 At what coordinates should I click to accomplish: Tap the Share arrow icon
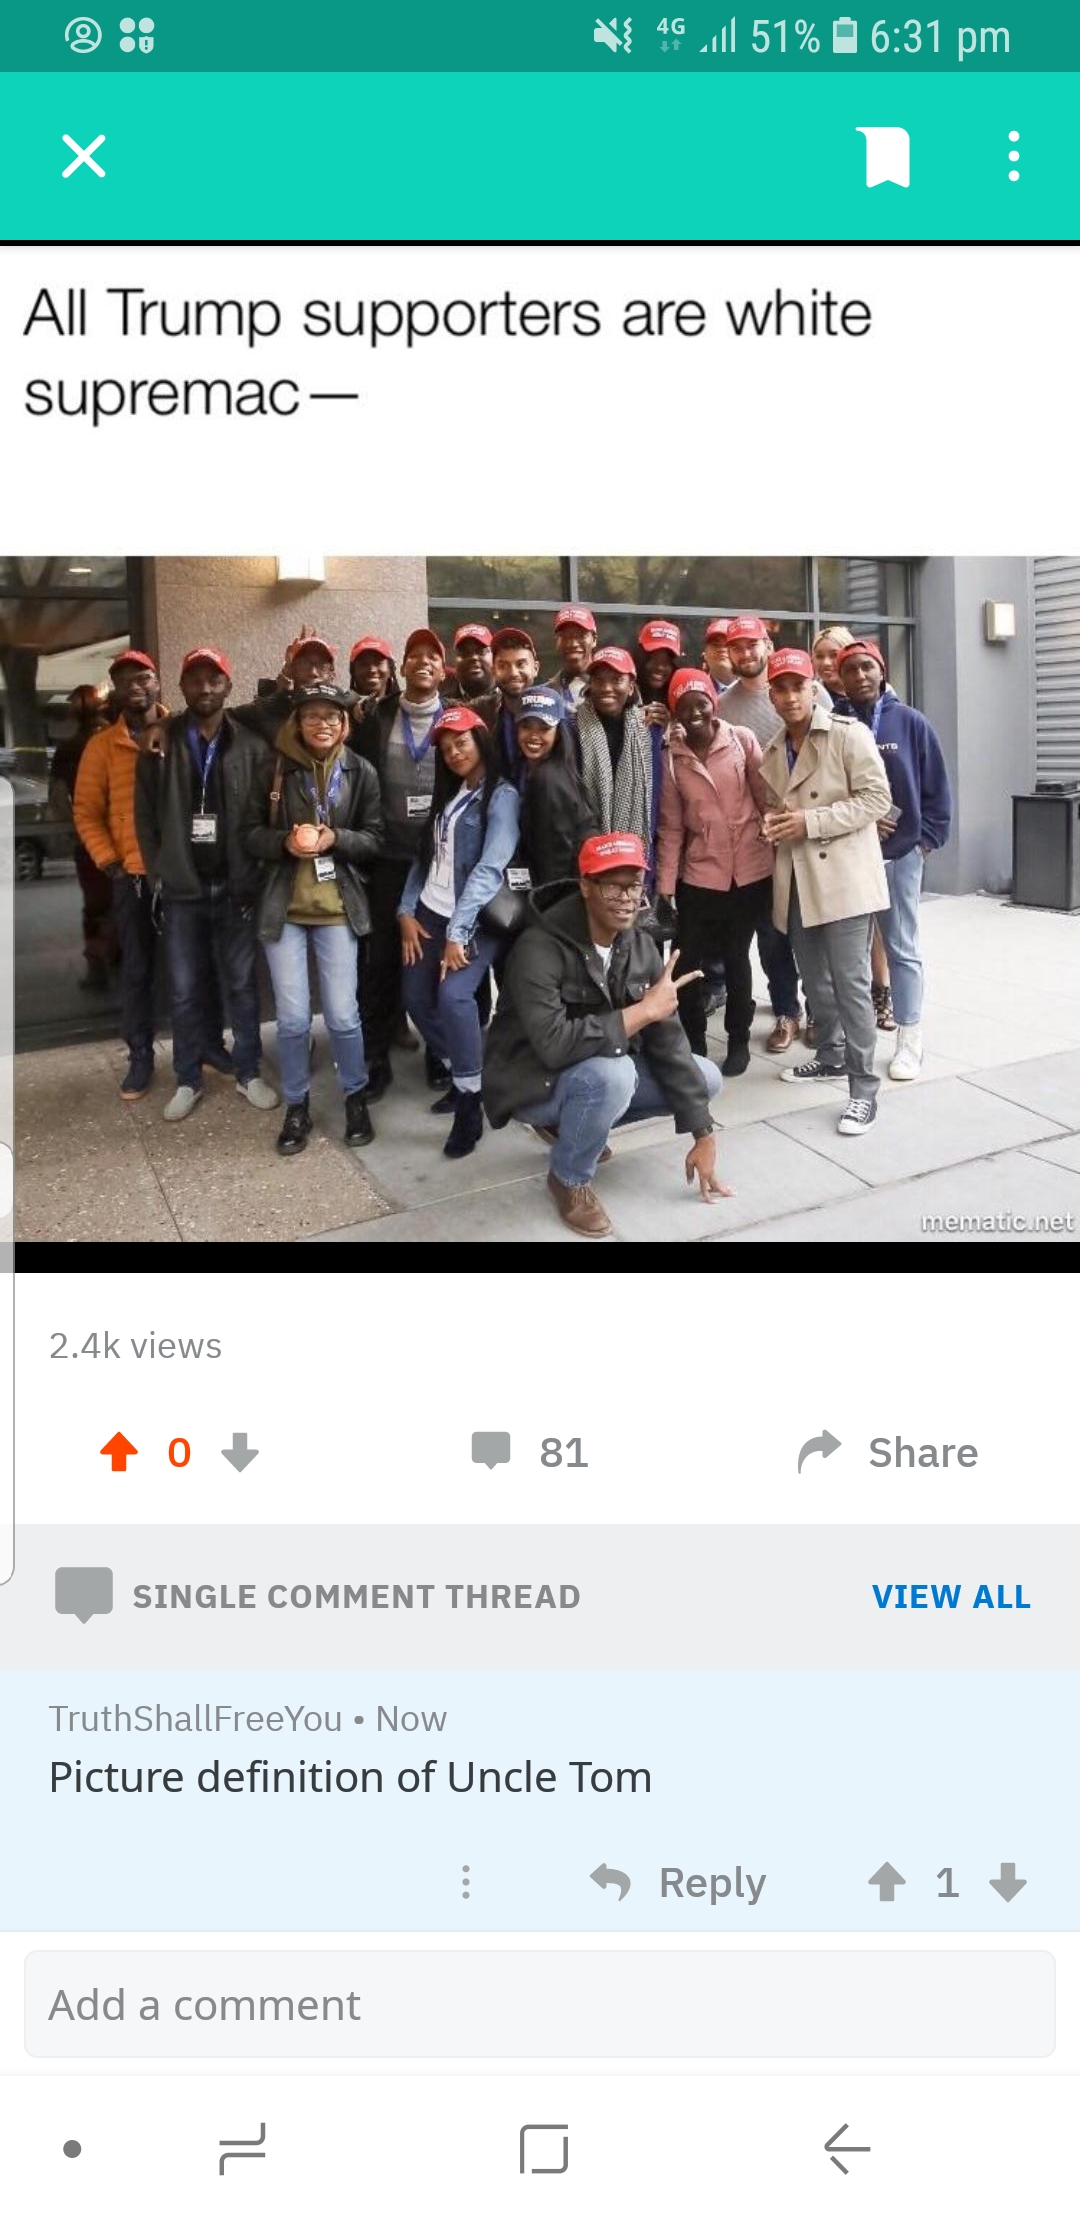tap(820, 1452)
